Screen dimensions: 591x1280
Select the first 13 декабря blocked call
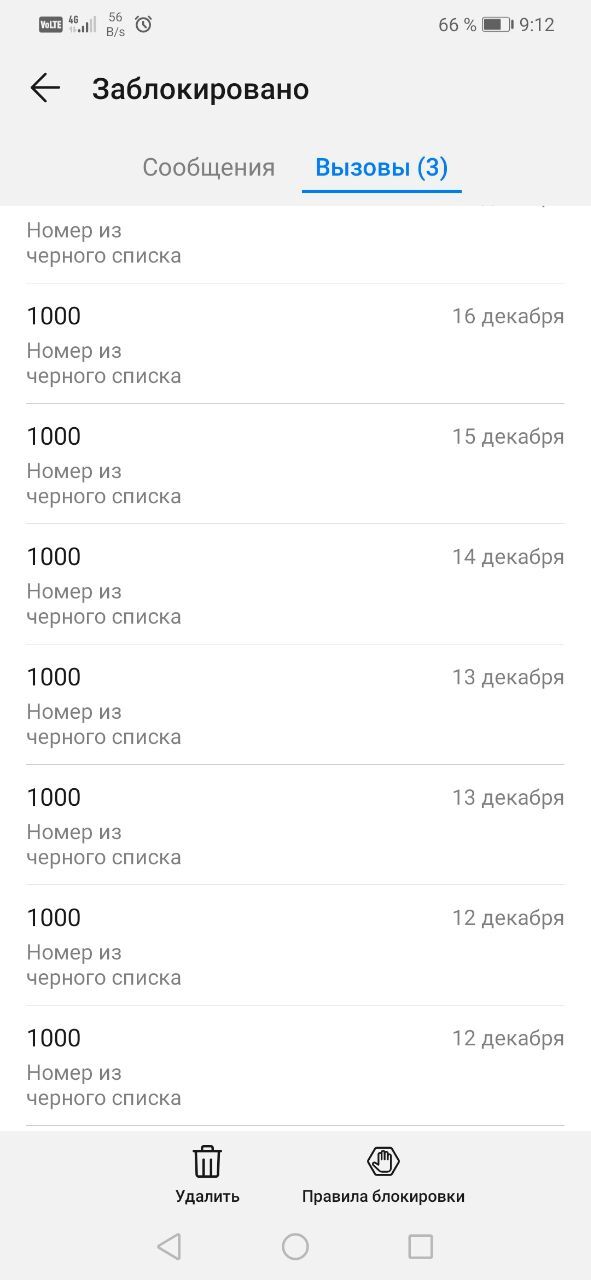coord(295,704)
